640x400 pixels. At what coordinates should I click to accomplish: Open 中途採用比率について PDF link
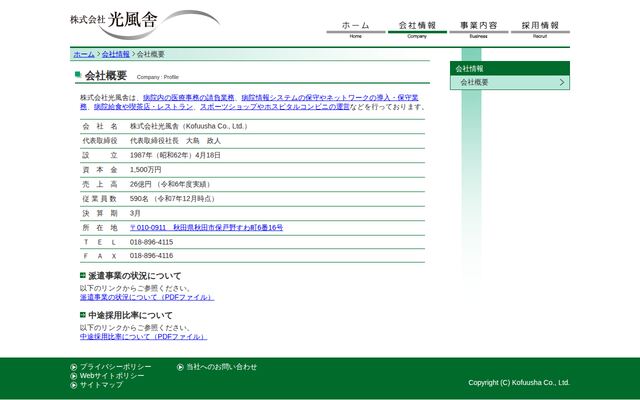point(143,337)
